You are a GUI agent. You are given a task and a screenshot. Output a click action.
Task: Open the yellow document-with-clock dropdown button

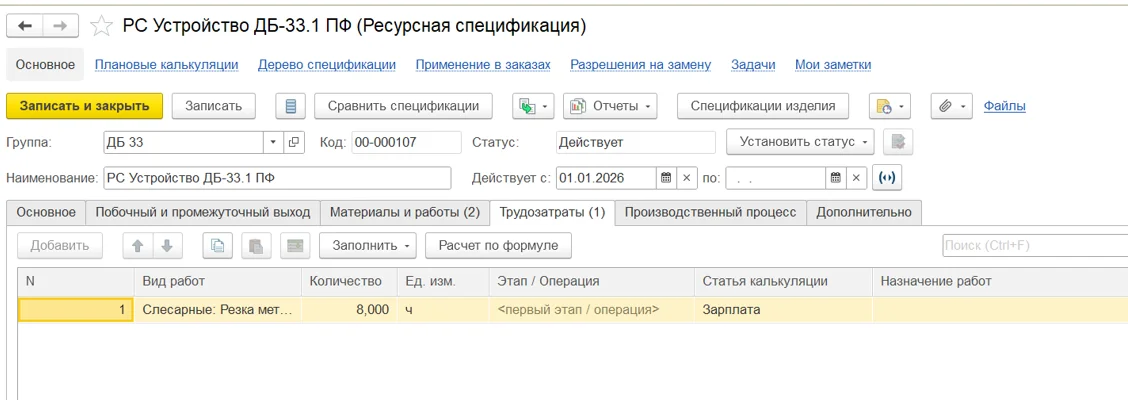click(891, 106)
